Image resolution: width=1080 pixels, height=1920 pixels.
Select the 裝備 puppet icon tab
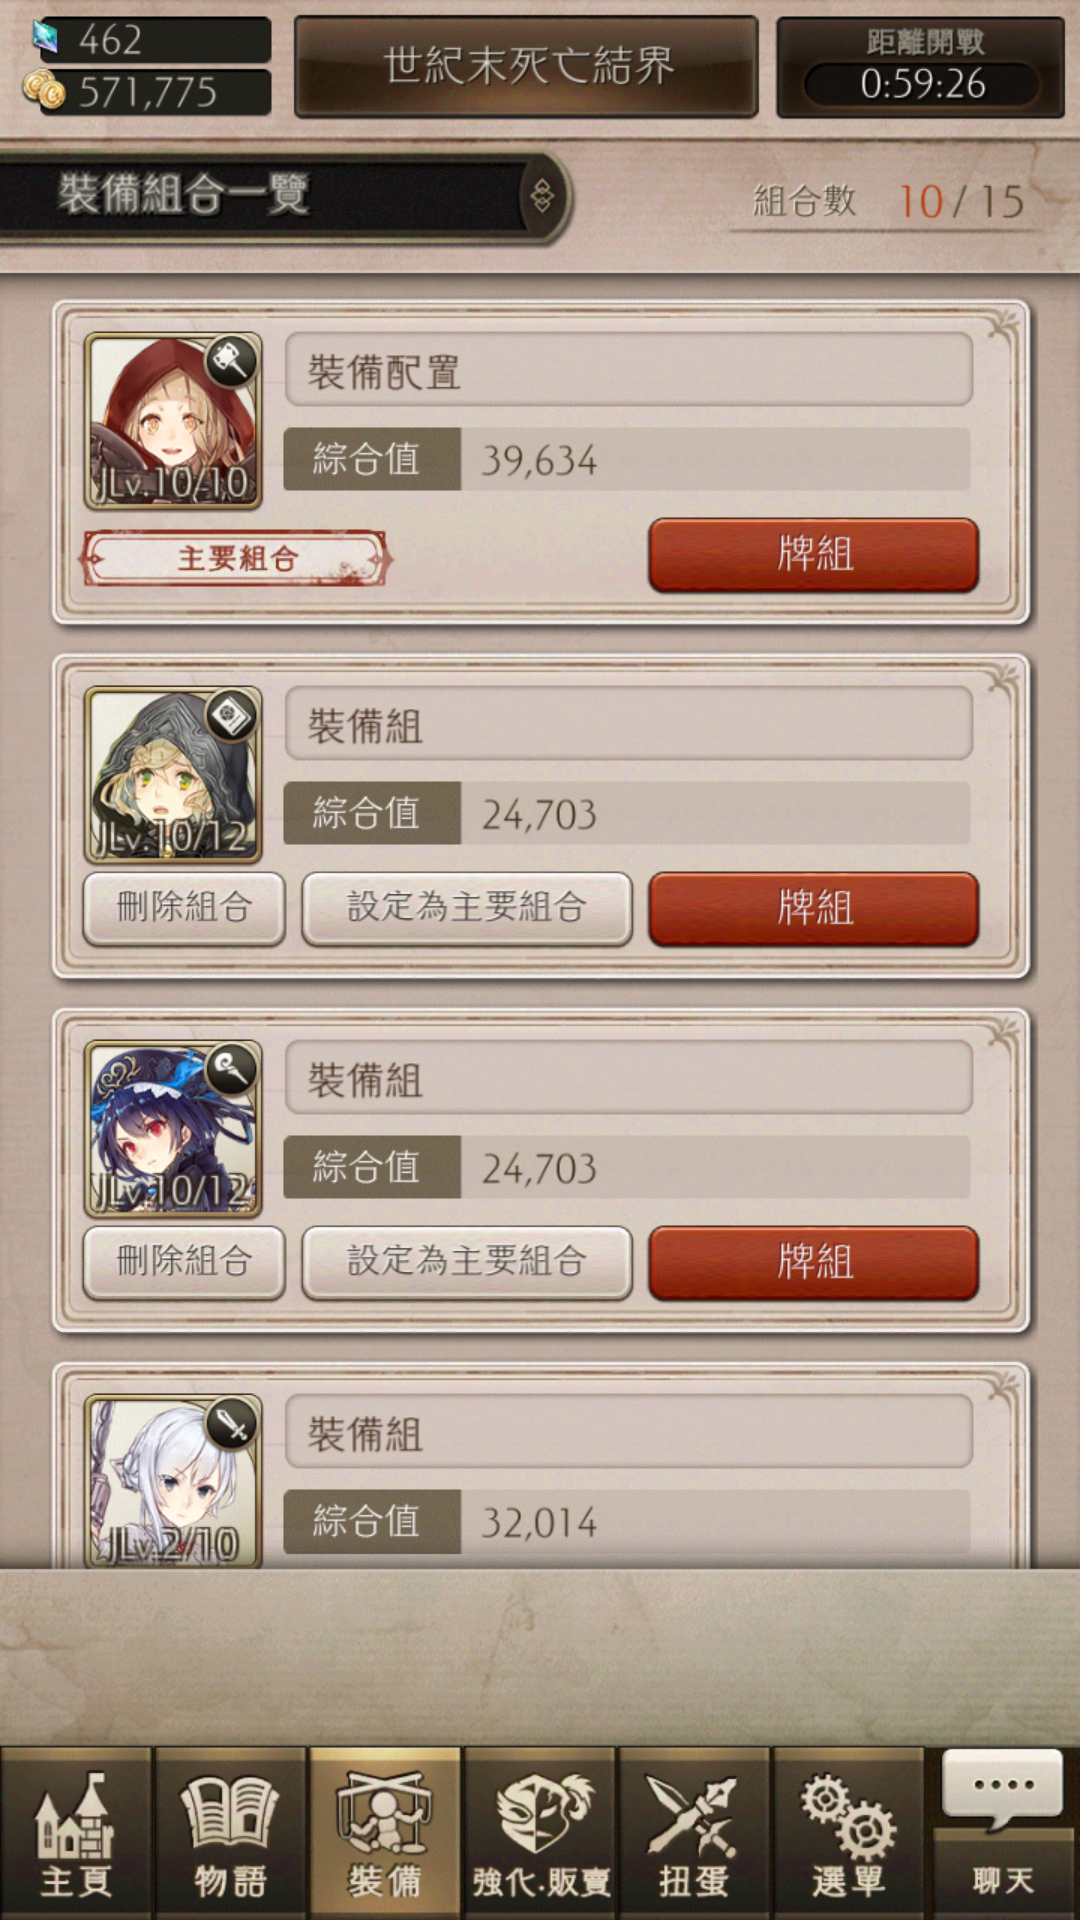coord(385,1833)
